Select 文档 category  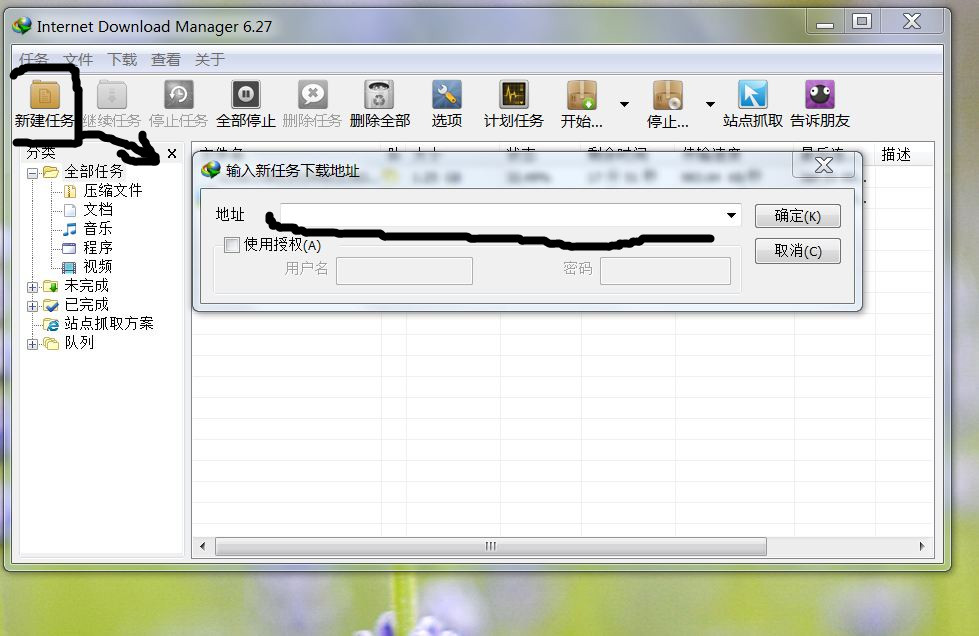[98, 210]
